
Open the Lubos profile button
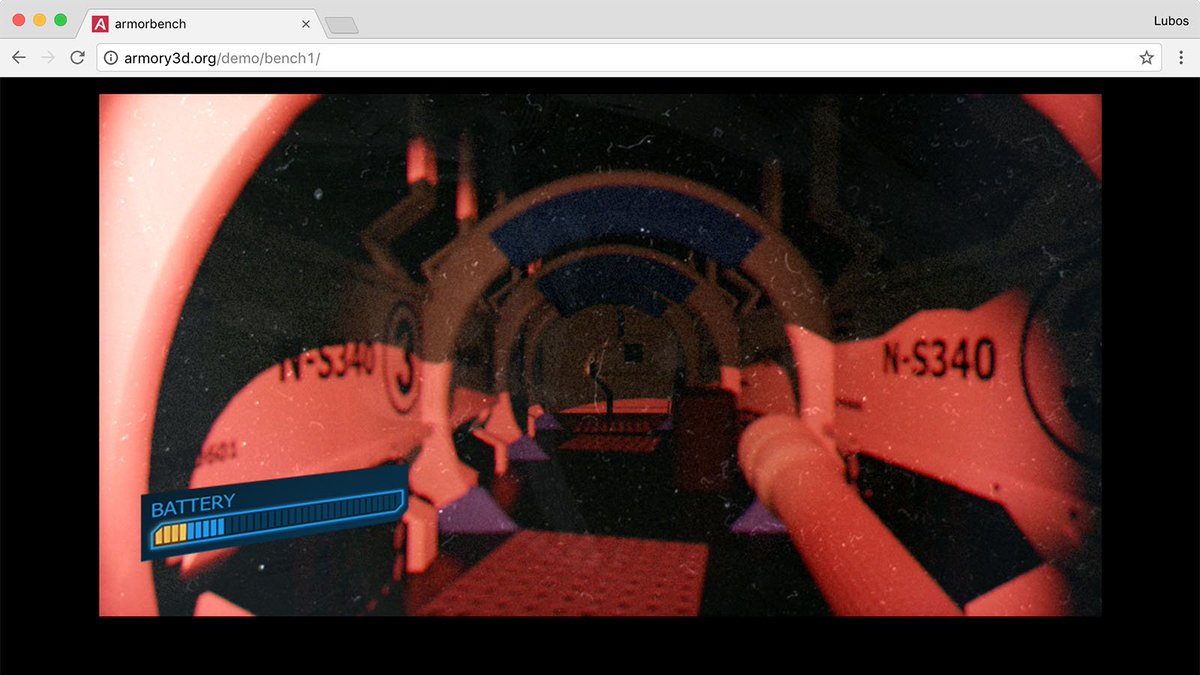(x=1170, y=21)
